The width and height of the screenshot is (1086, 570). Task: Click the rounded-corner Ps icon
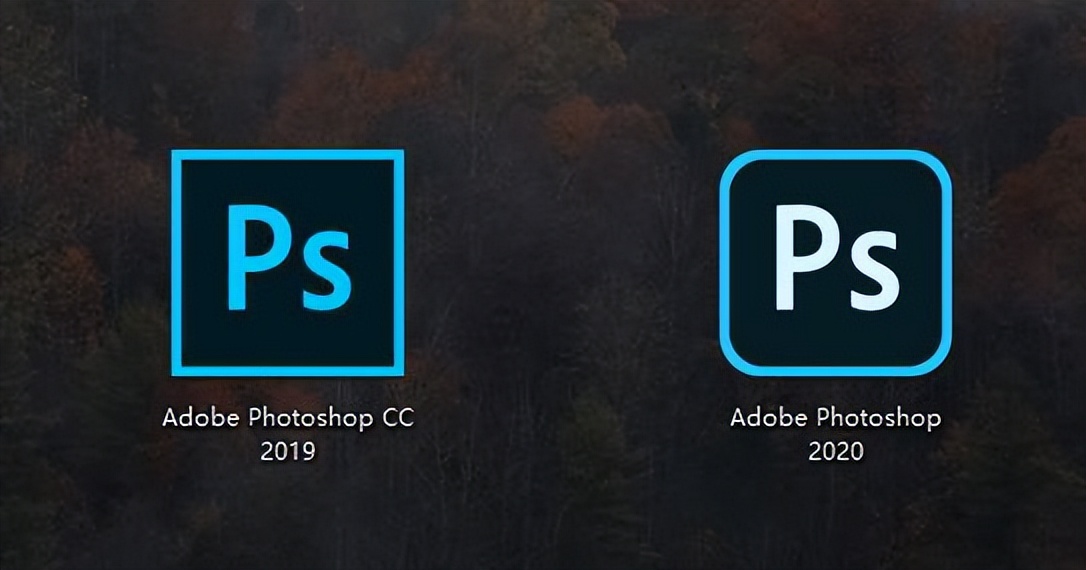835,263
